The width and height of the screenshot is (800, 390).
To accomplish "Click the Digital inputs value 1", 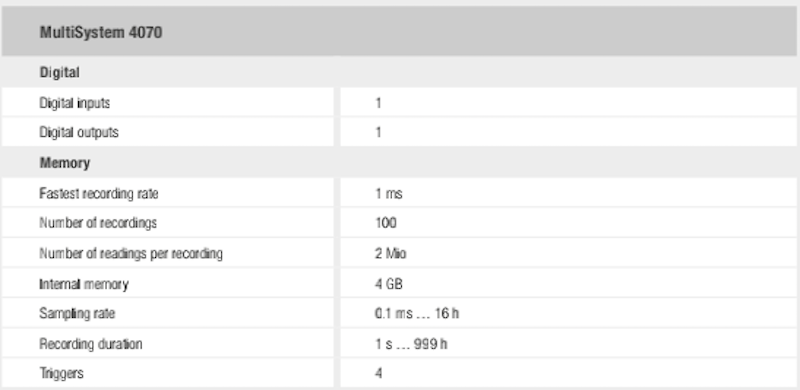I will 378,103.
